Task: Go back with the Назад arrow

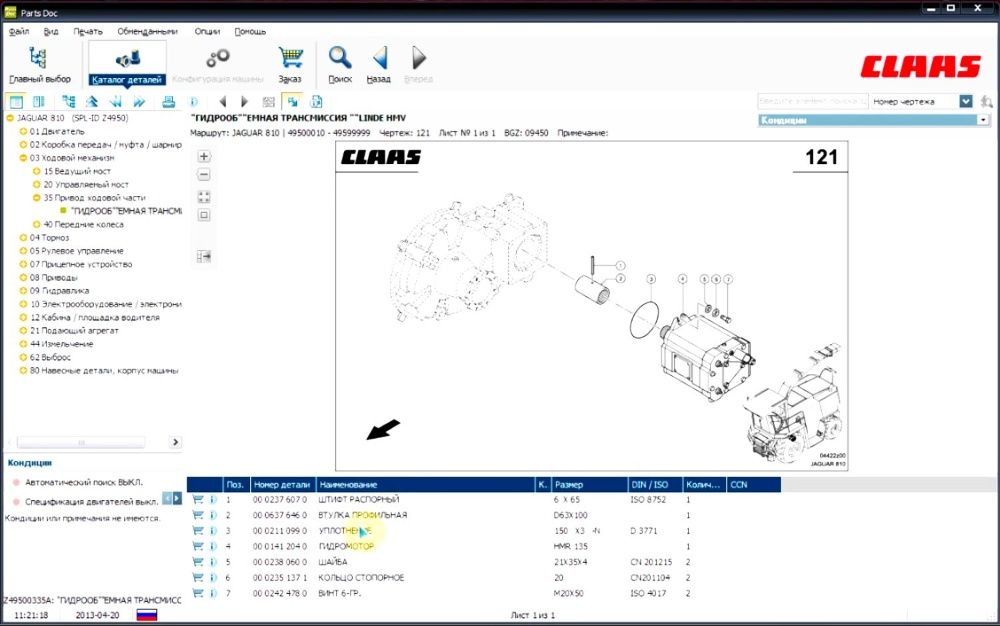Action: (379, 65)
